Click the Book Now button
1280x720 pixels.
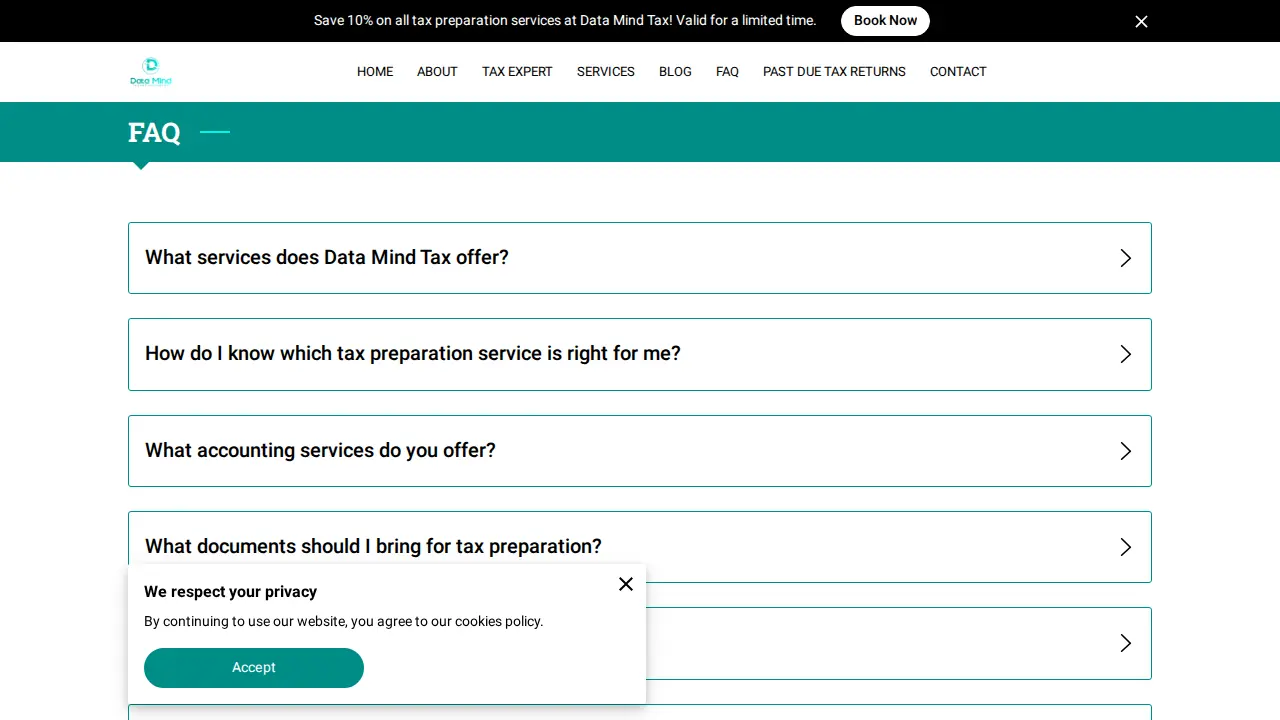(x=885, y=21)
